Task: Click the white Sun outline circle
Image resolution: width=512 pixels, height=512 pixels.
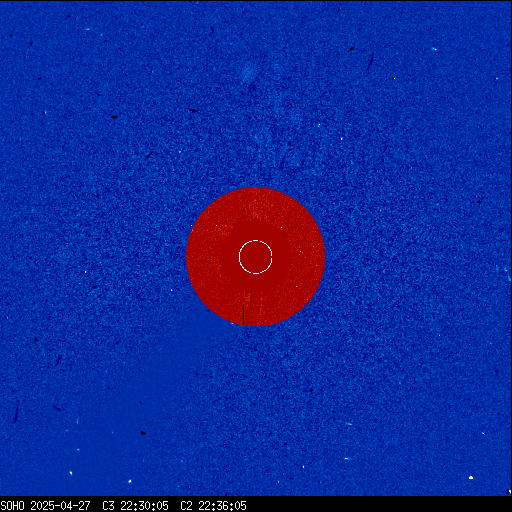Action: click(x=256, y=257)
